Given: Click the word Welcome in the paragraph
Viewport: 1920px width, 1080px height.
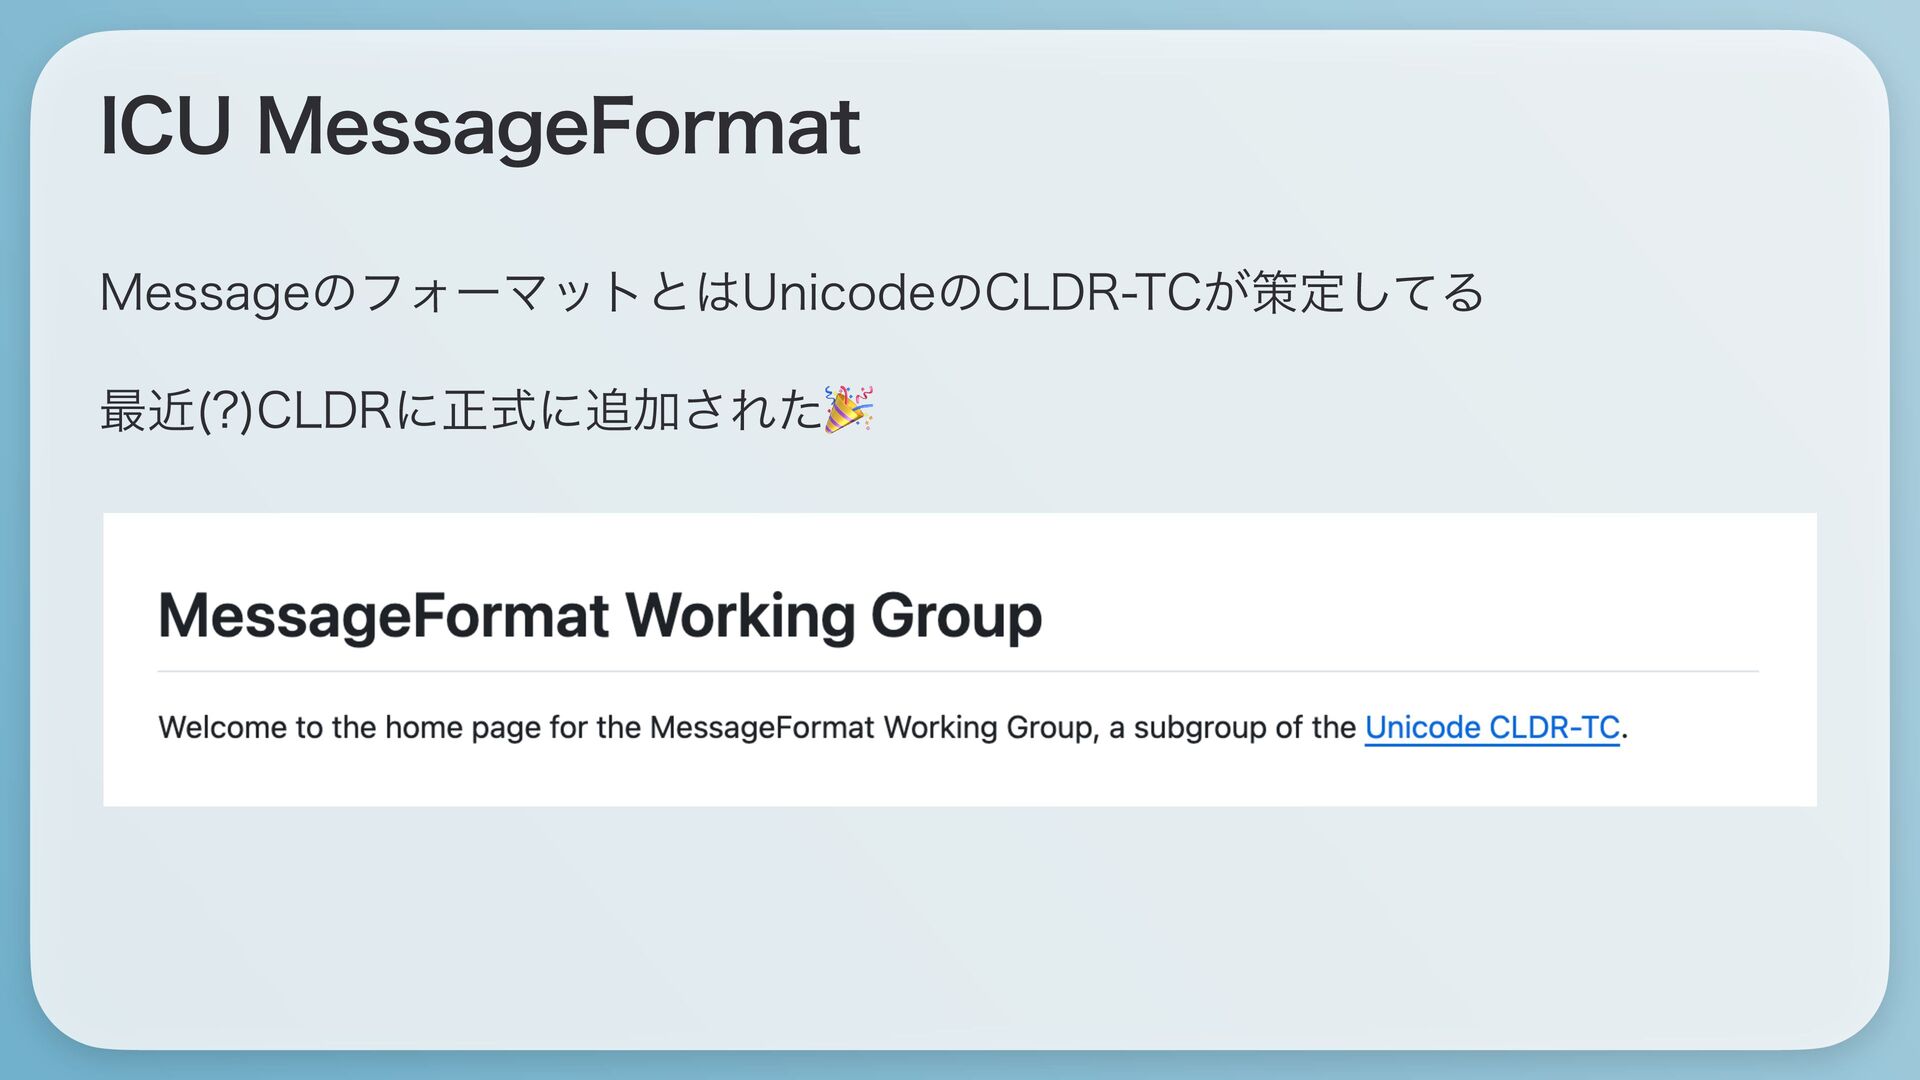Looking at the screenshot, I should pyautogui.click(x=222, y=728).
